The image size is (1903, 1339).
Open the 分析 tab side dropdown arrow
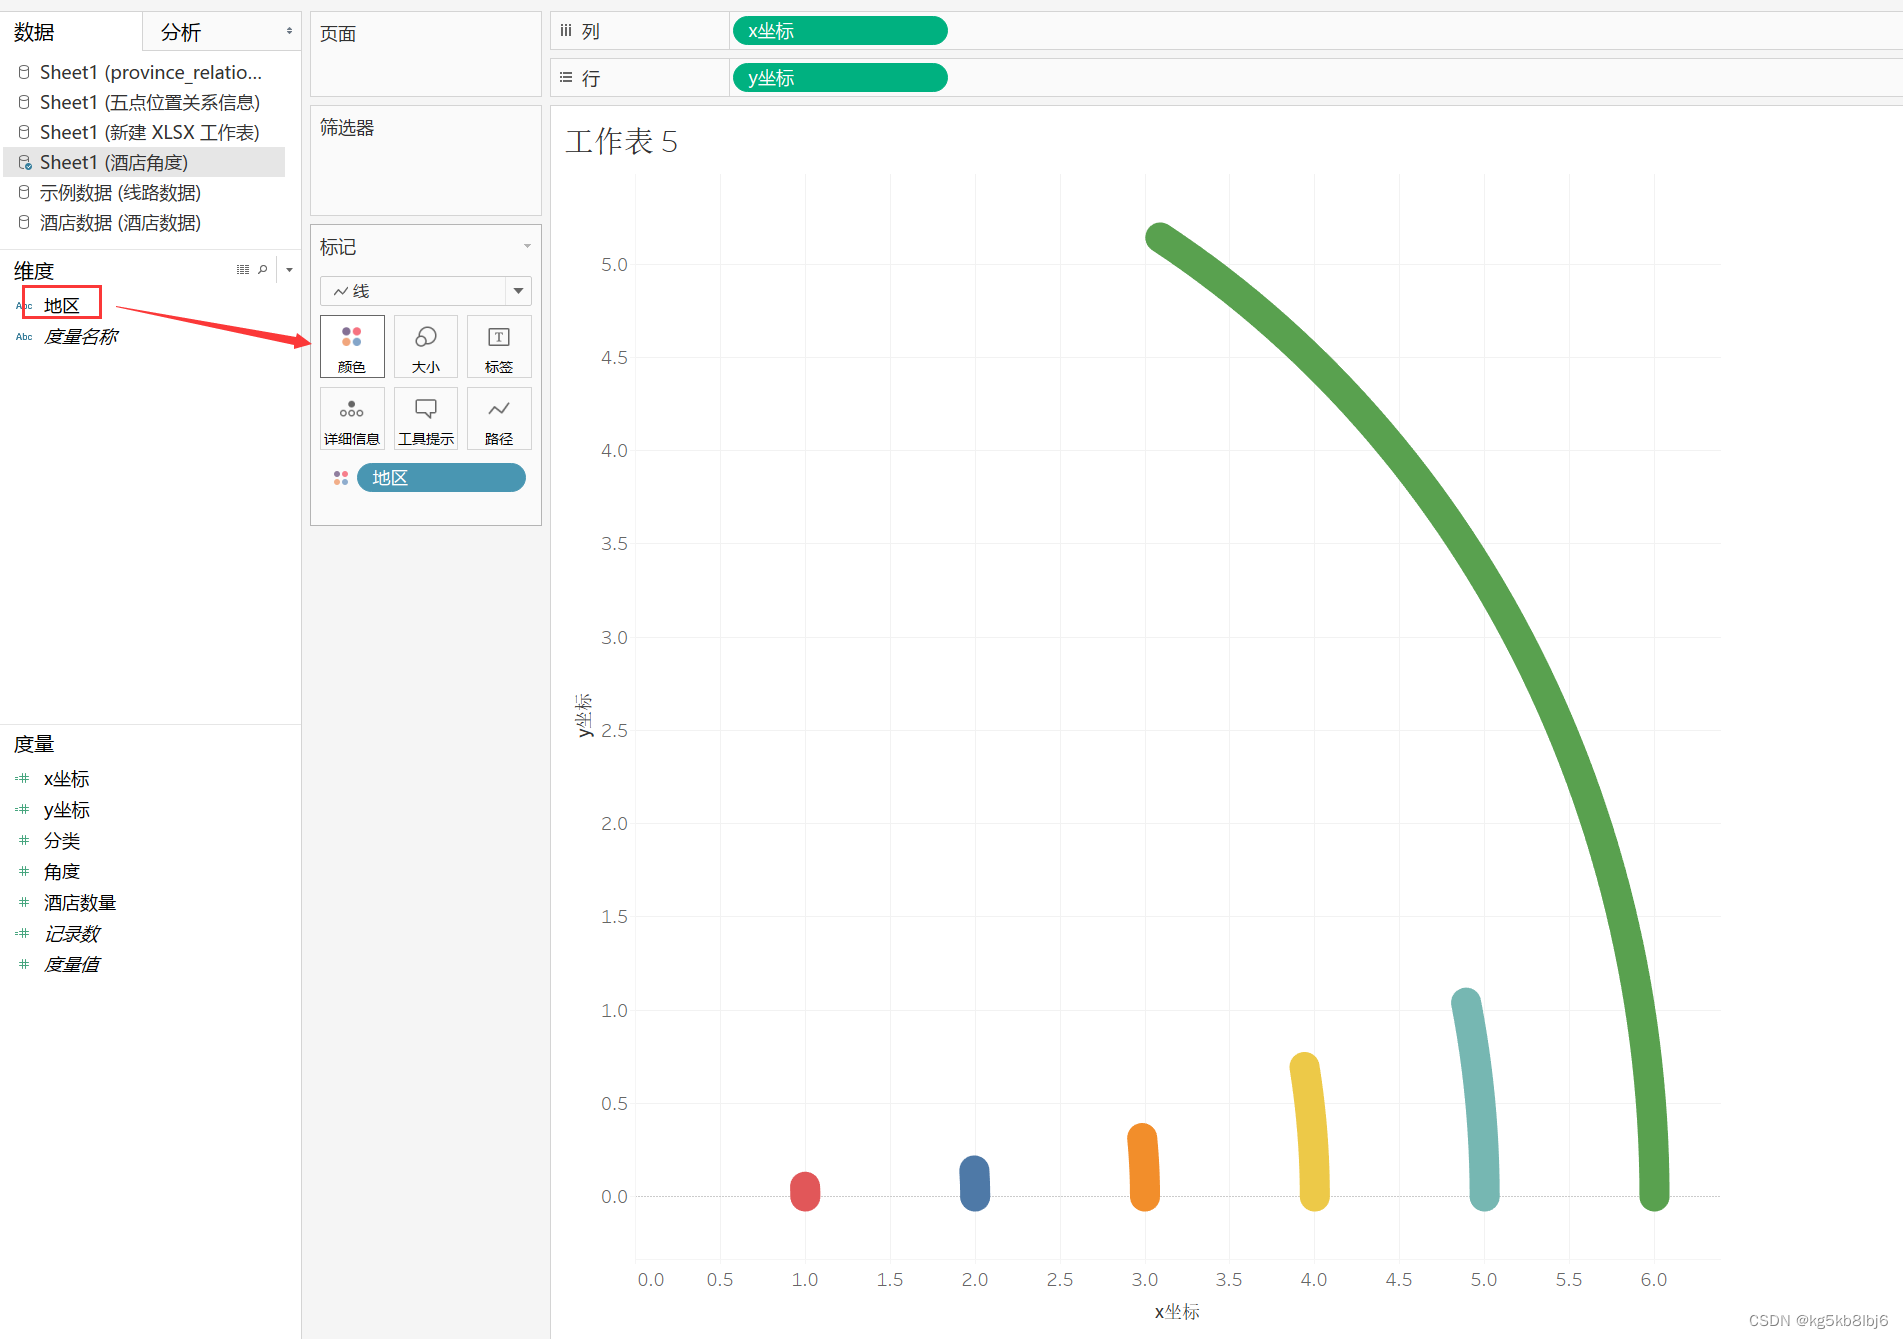click(x=290, y=31)
